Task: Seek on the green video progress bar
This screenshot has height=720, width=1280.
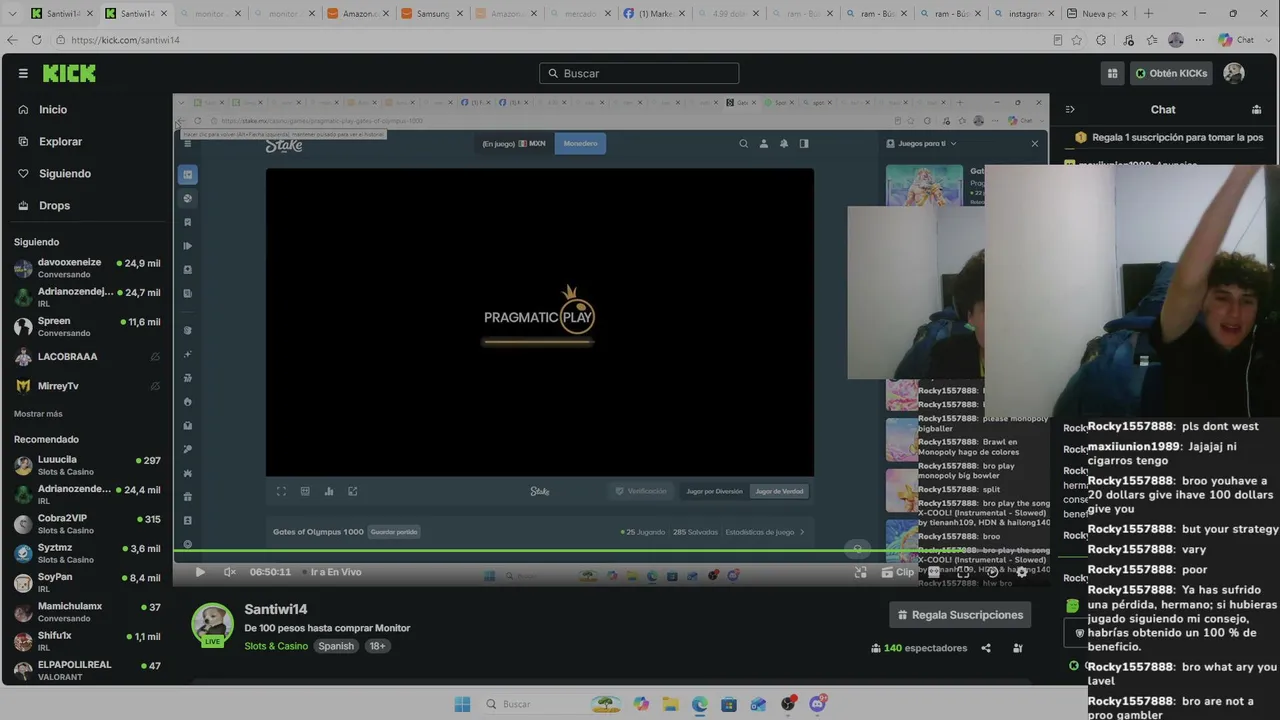Action: [x=611, y=550]
